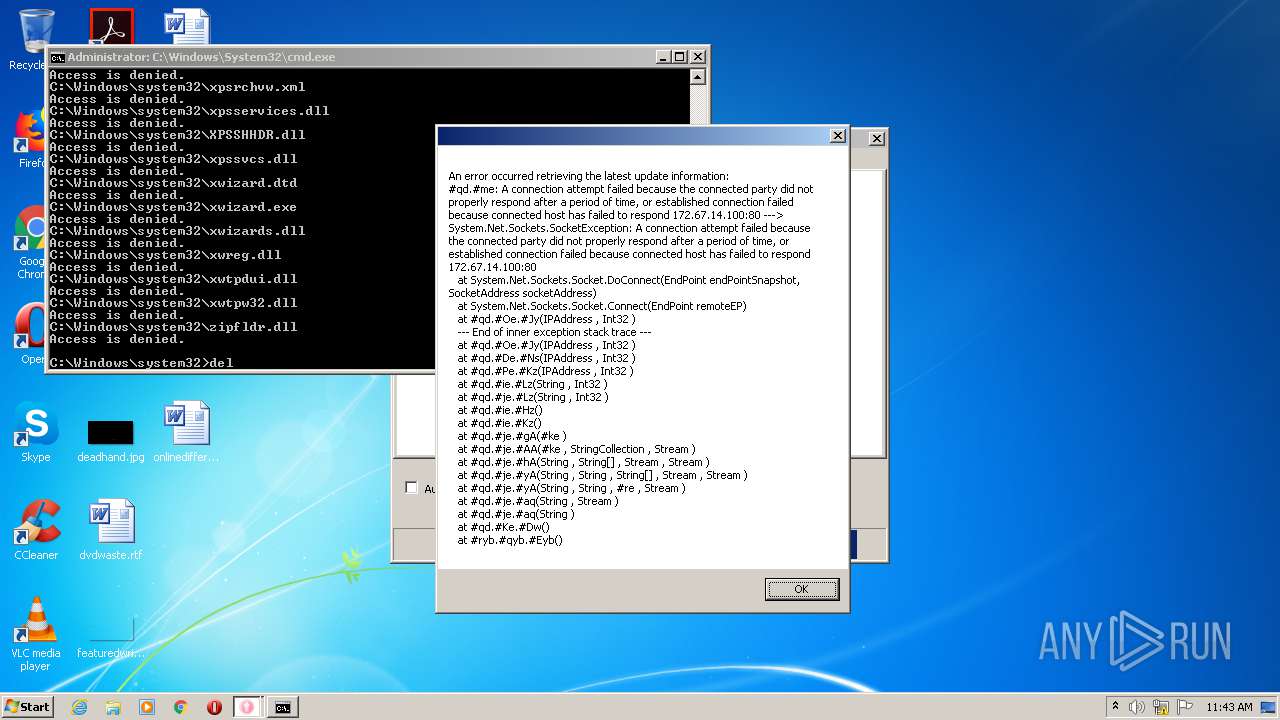
Task: Select the onlinediffer Word document
Action: point(186,432)
